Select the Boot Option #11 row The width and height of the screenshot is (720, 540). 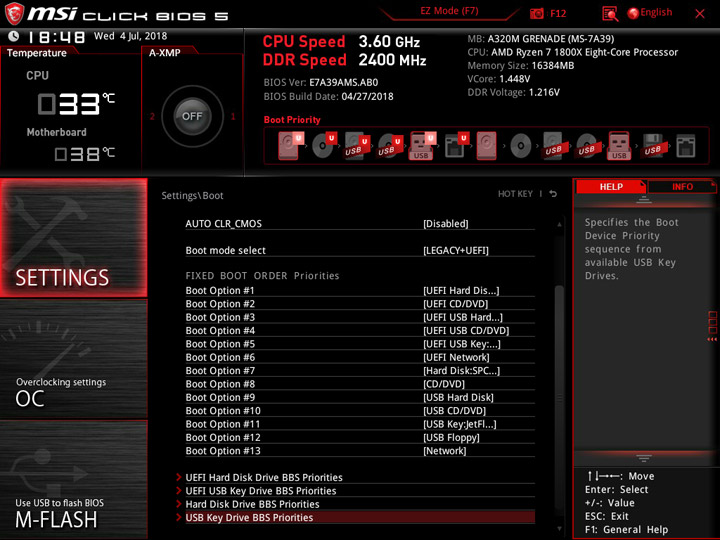[x=360, y=424]
